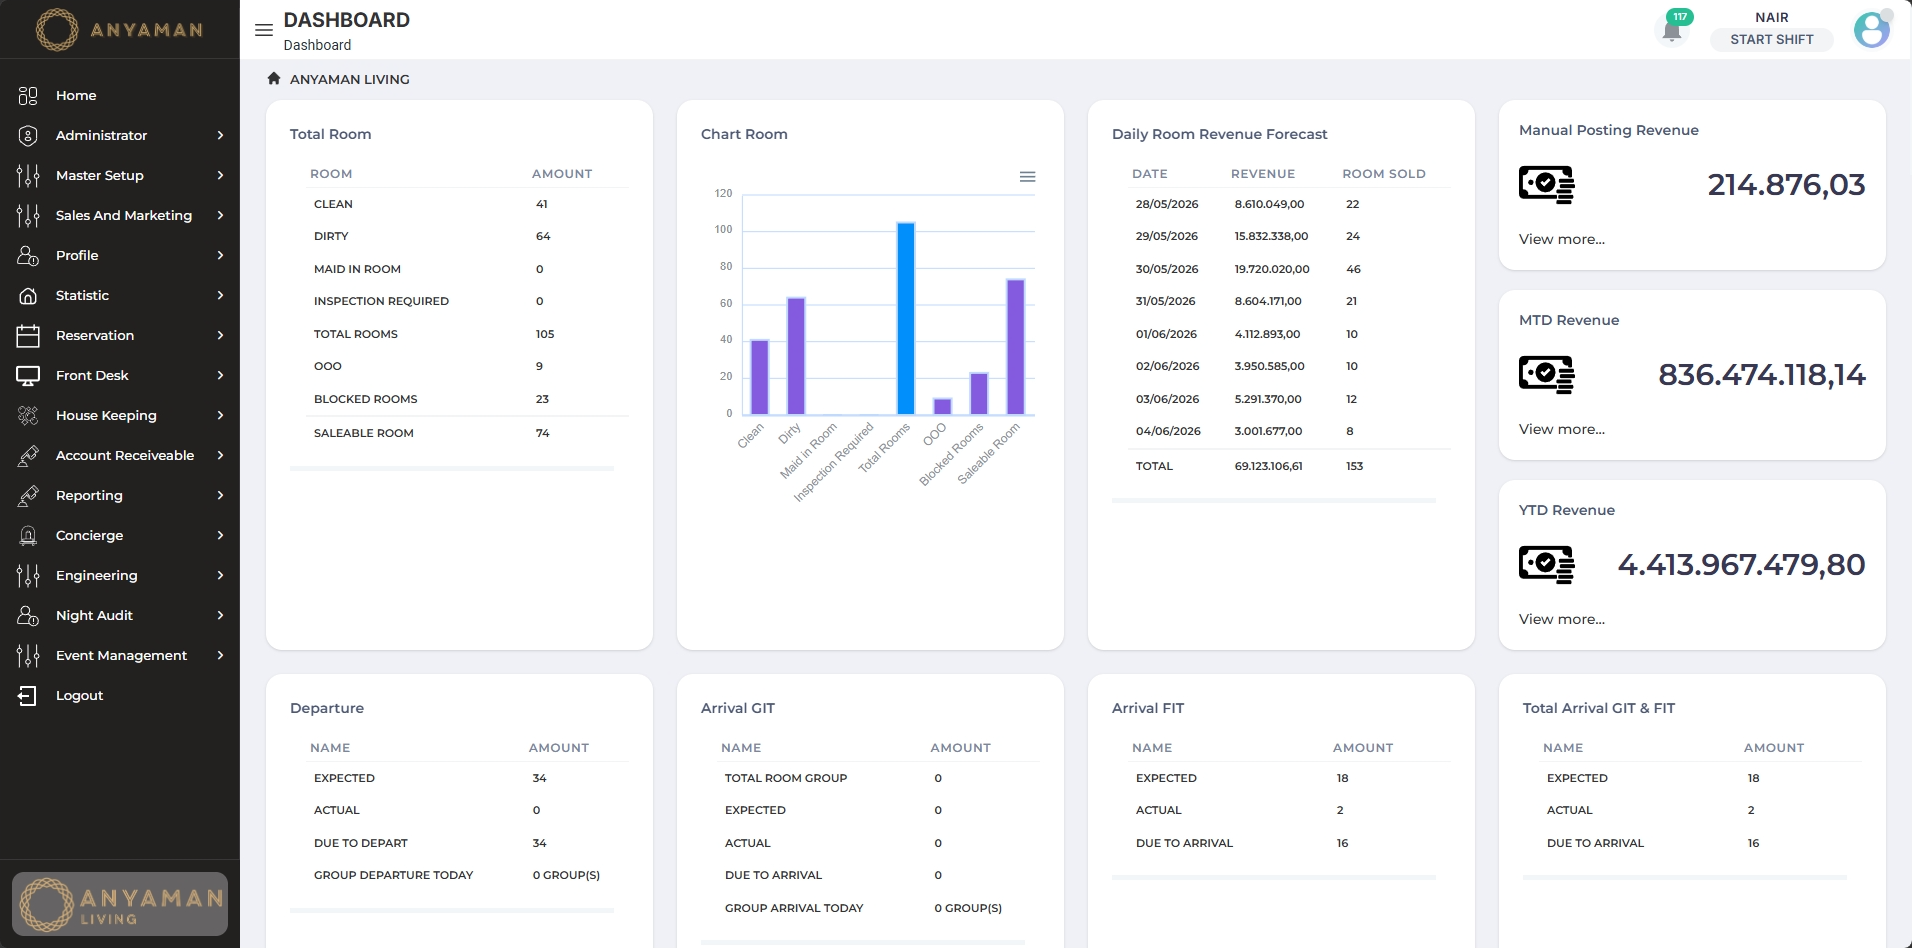Expand the Administrator menu chevron
The height and width of the screenshot is (948, 1912).
tap(220, 135)
